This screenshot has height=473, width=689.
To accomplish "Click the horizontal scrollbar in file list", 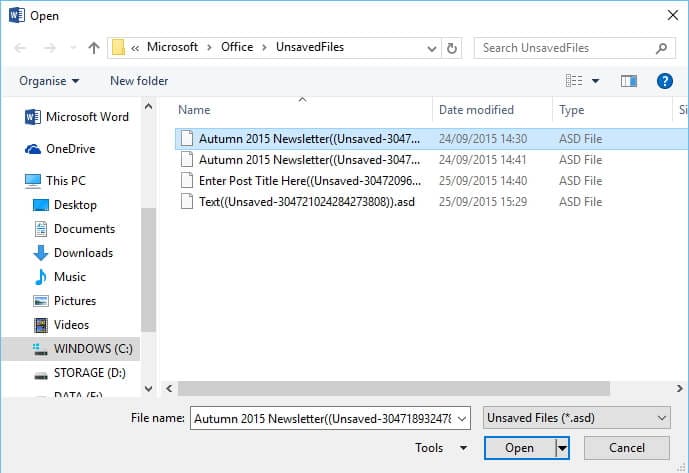I will click(x=400, y=387).
